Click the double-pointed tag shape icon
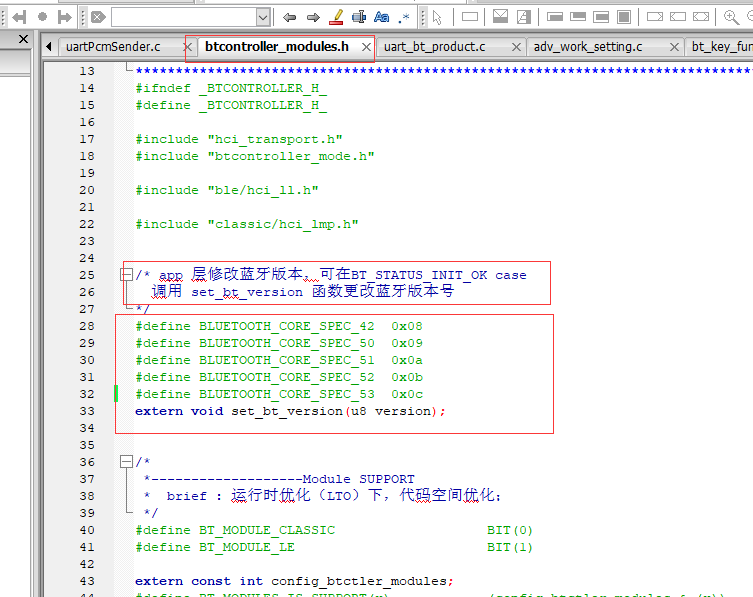753x597 pixels. pyautogui.click(x=701, y=17)
